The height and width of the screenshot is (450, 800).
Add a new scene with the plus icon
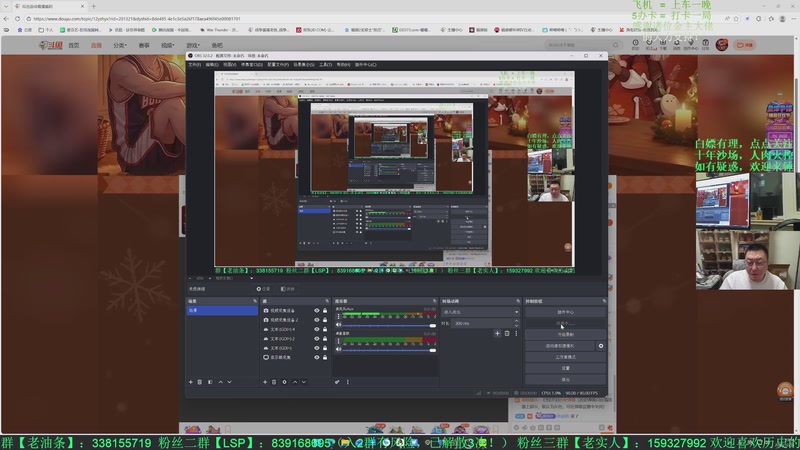click(191, 382)
